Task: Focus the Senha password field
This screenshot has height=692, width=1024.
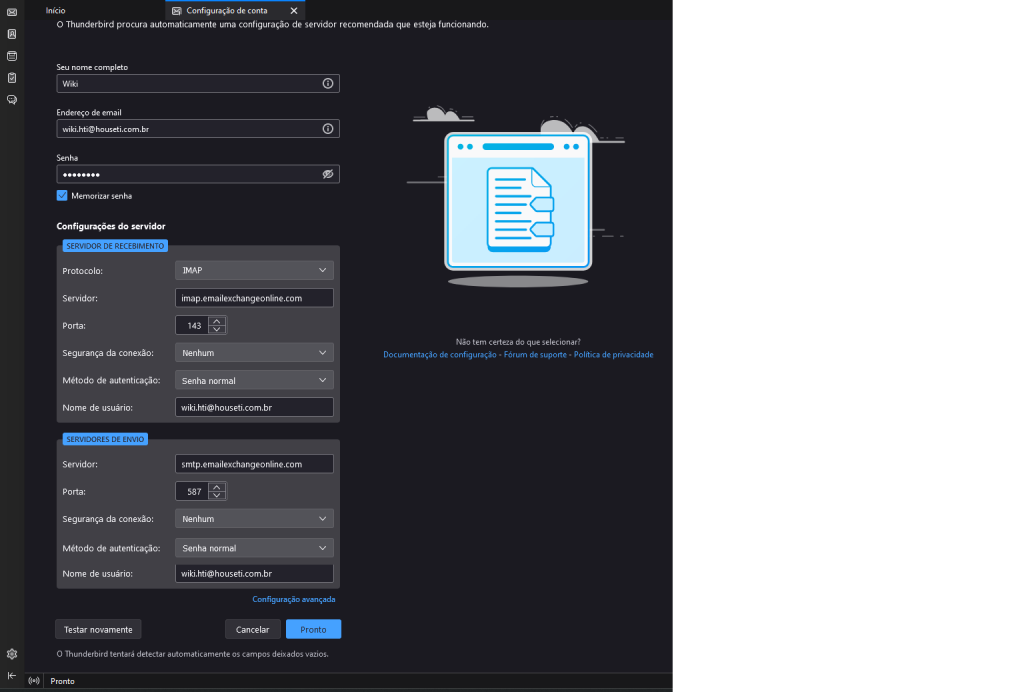Action: (x=198, y=174)
